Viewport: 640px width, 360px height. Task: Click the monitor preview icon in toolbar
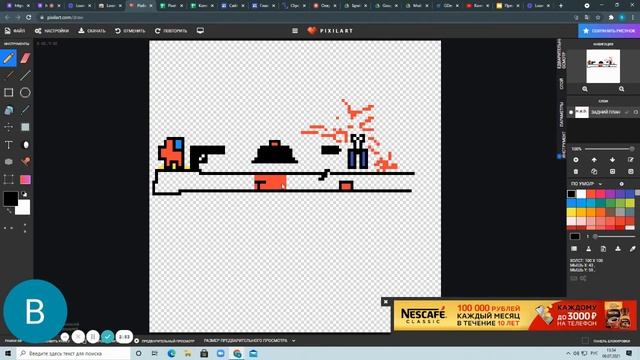200,31
